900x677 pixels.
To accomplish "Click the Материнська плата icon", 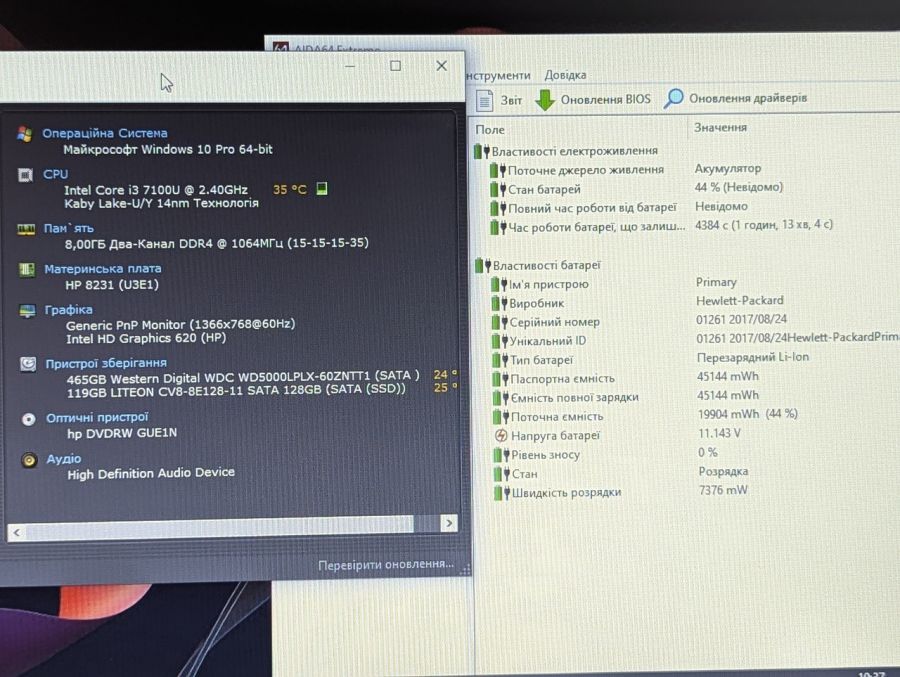I will point(26,269).
